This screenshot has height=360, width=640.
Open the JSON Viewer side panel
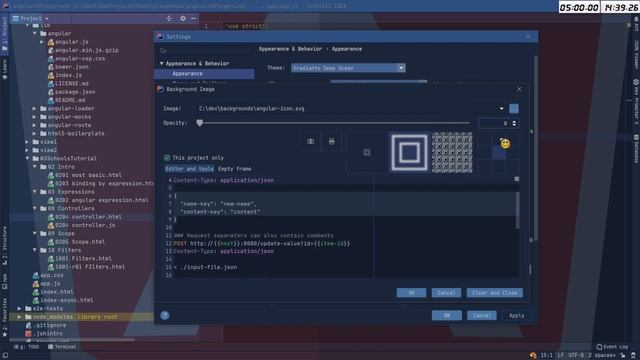636,54
